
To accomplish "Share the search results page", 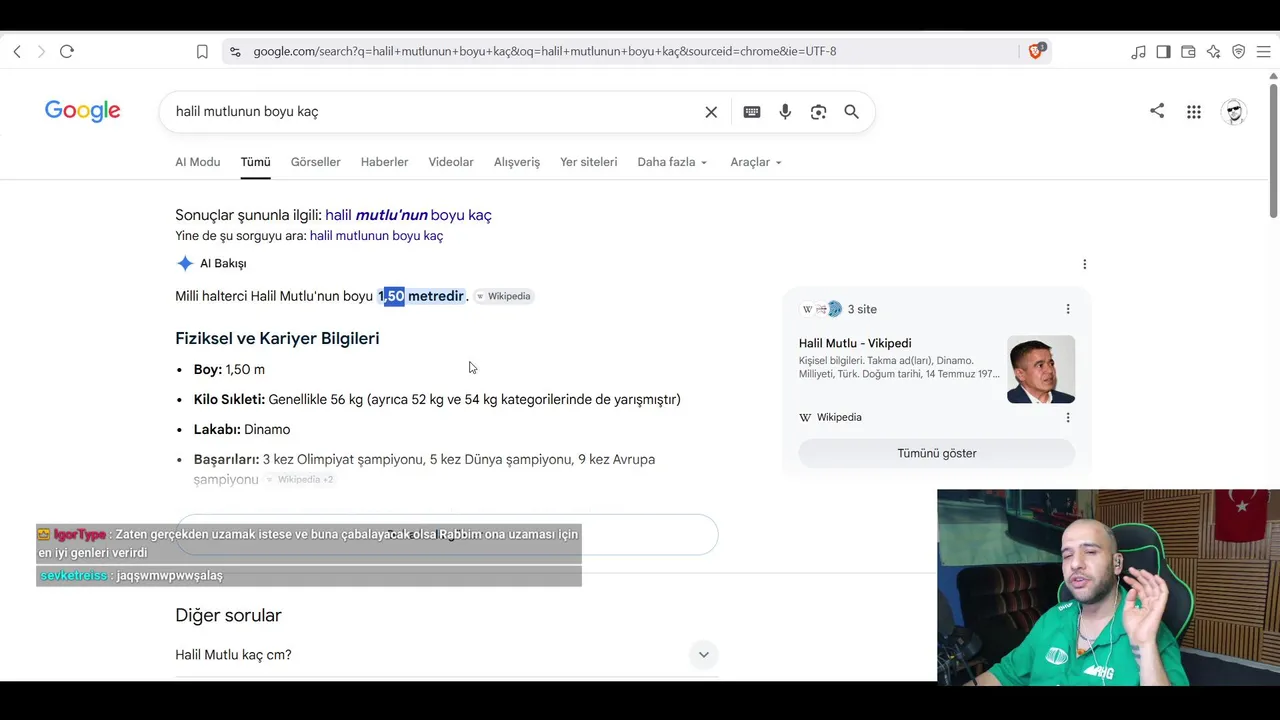I will [1157, 111].
